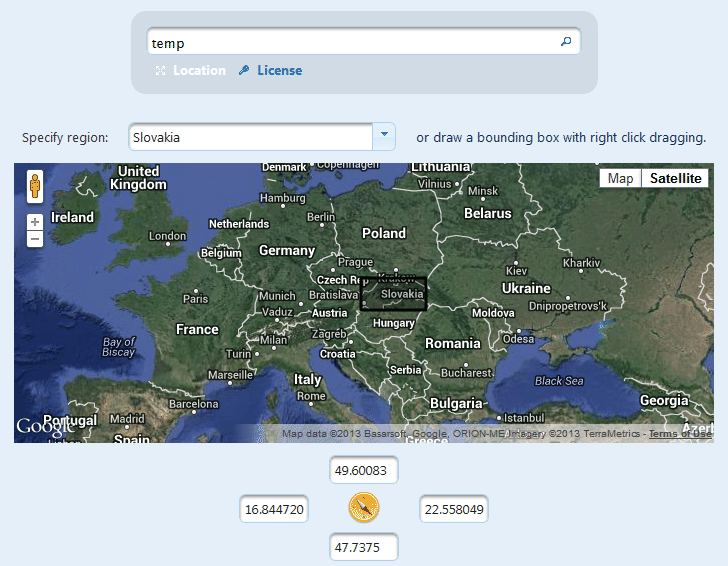The image size is (728, 566).
Task: Click the License key icon
Action: (244, 70)
